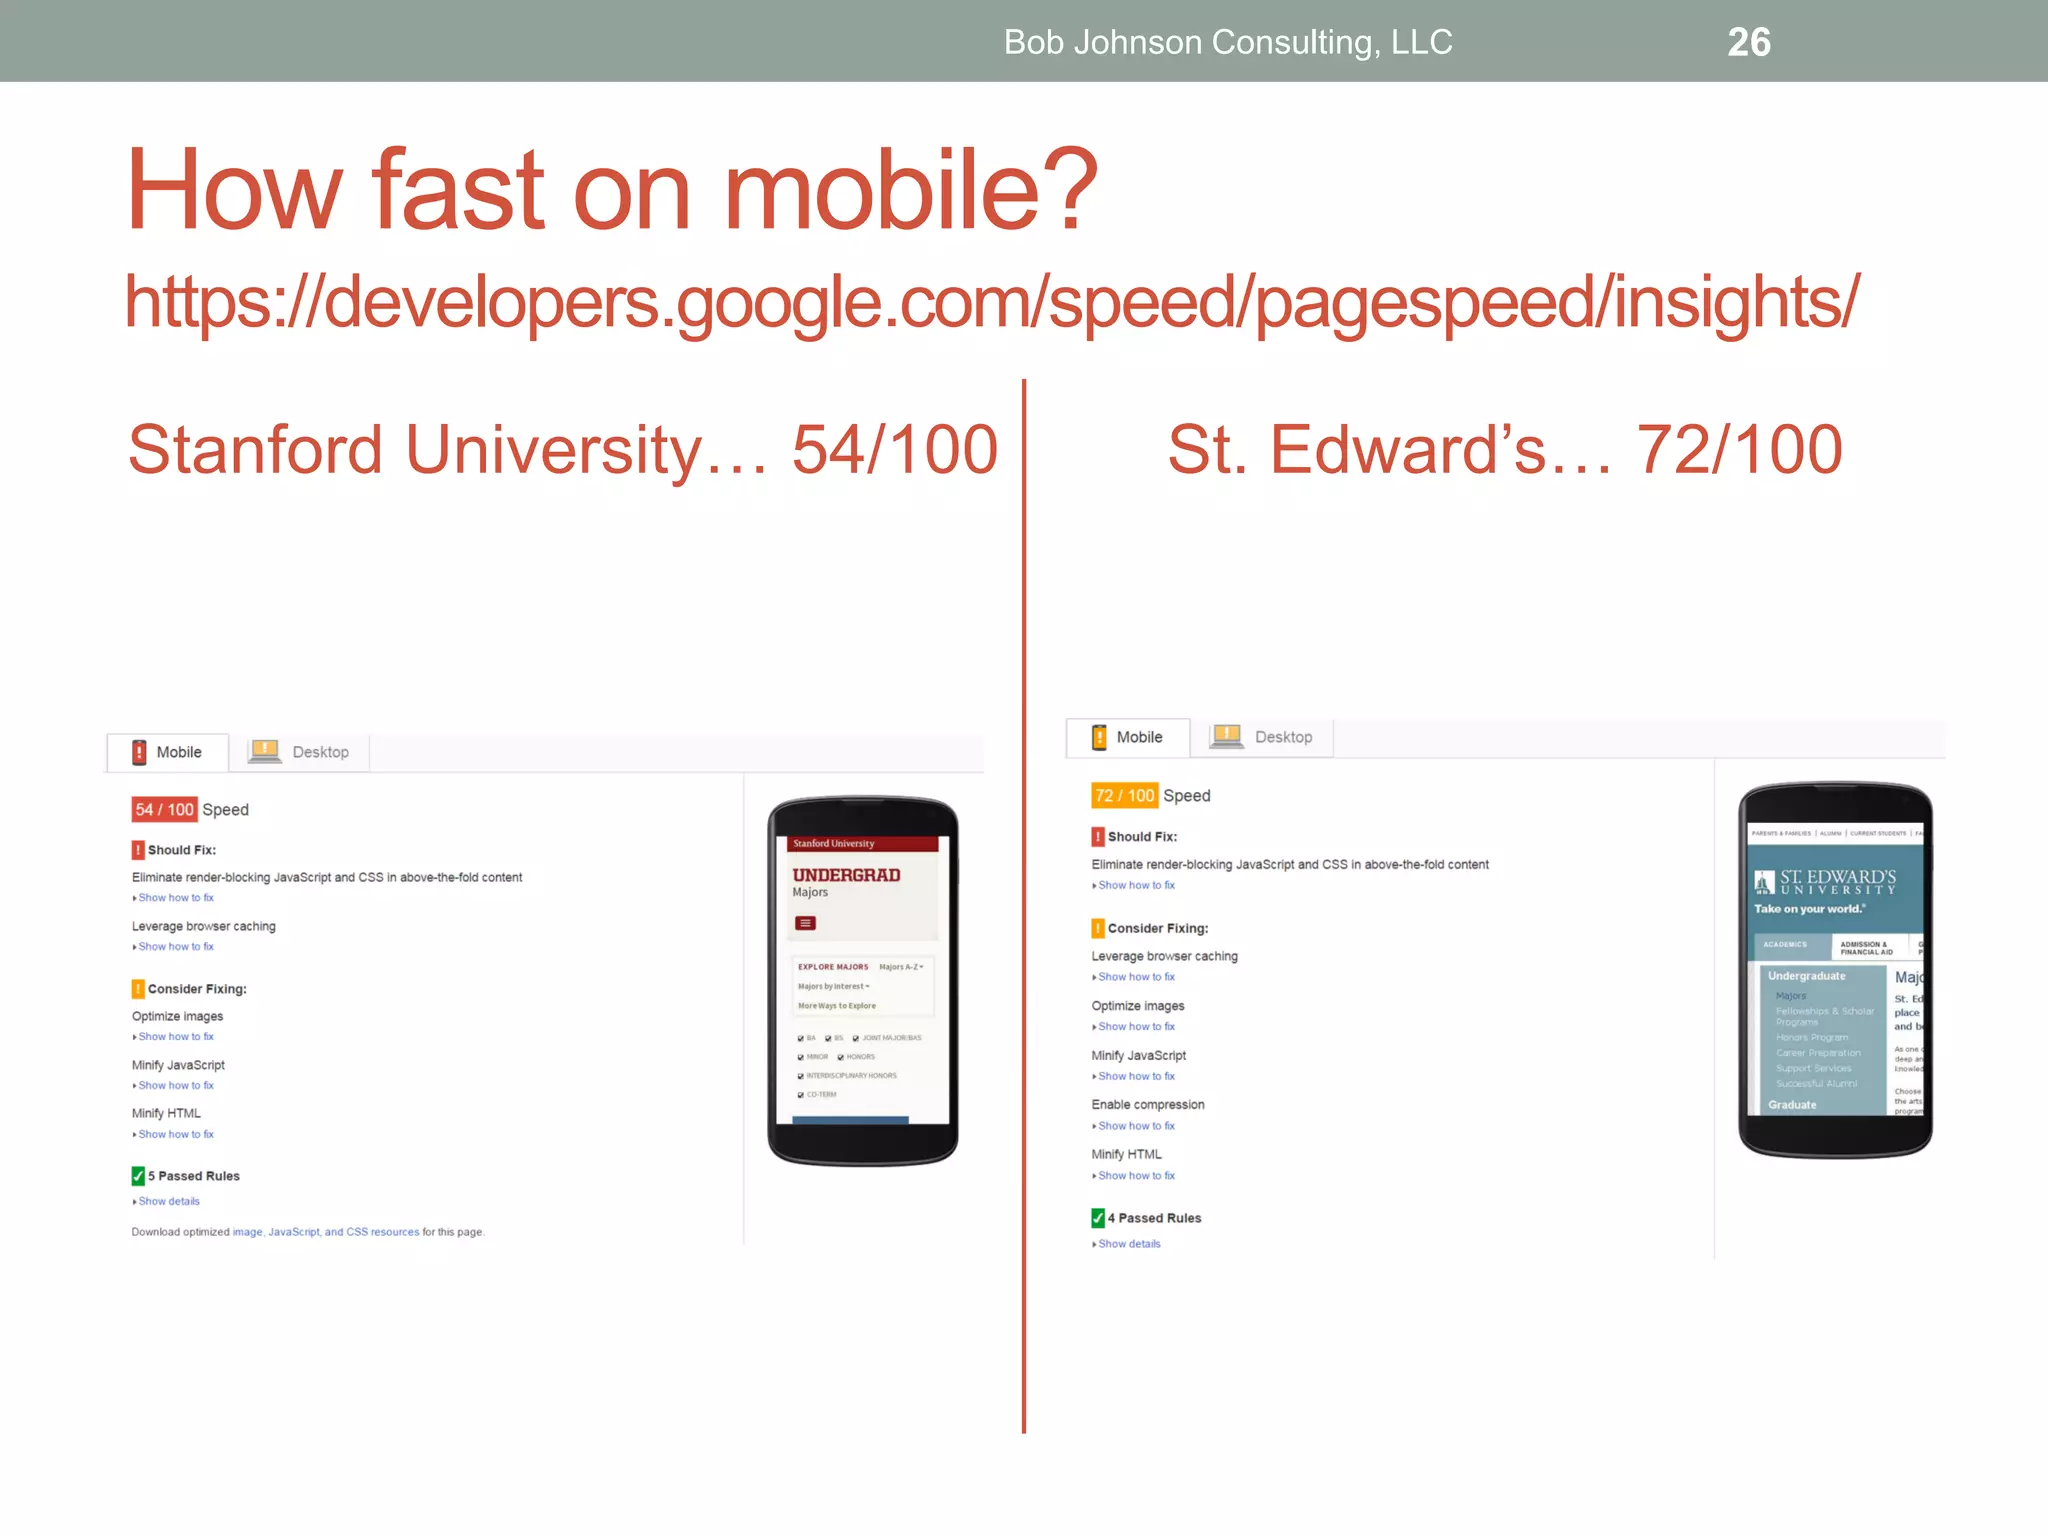Click the hamburger menu icon in Stanford preview

click(x=806, y=923)
